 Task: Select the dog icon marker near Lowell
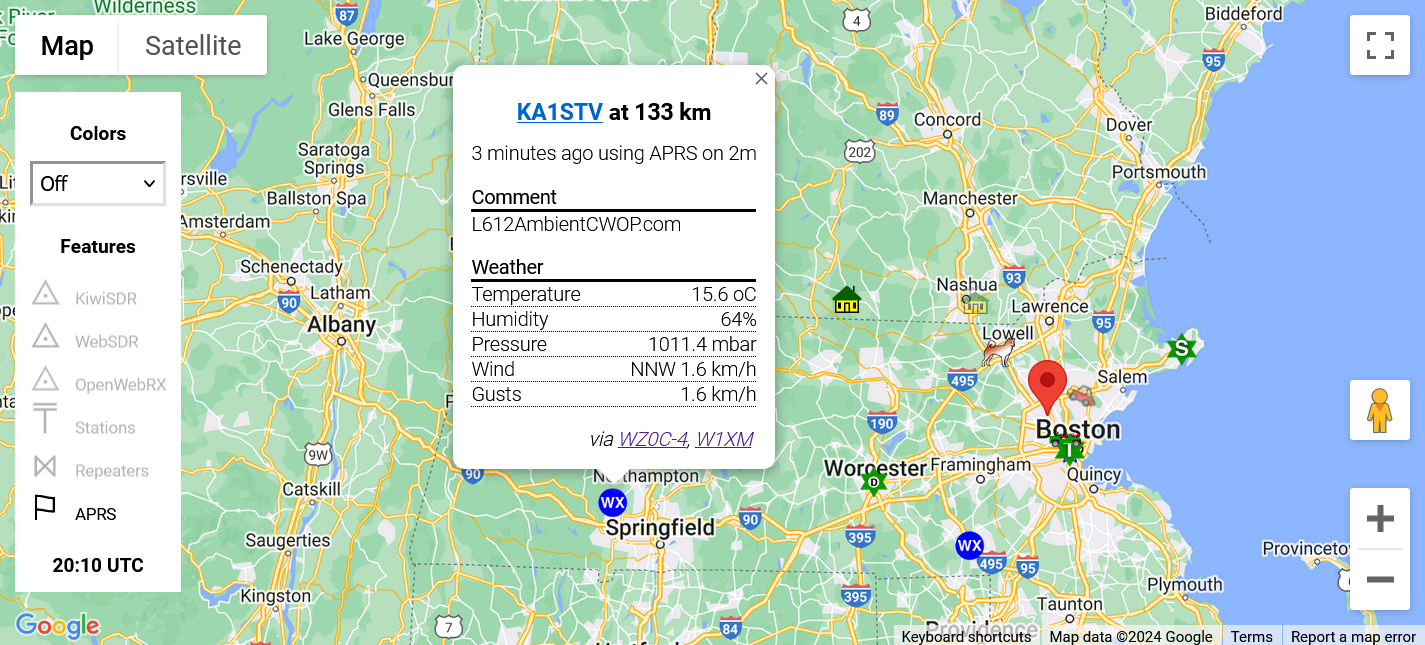[998, 352]
